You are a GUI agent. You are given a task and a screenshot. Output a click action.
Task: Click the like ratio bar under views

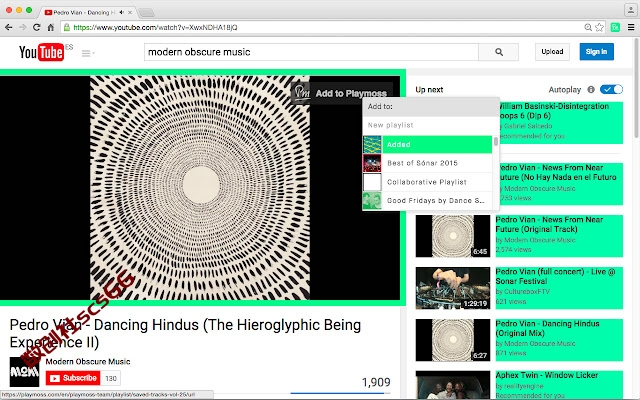click(x=340, y=393)
